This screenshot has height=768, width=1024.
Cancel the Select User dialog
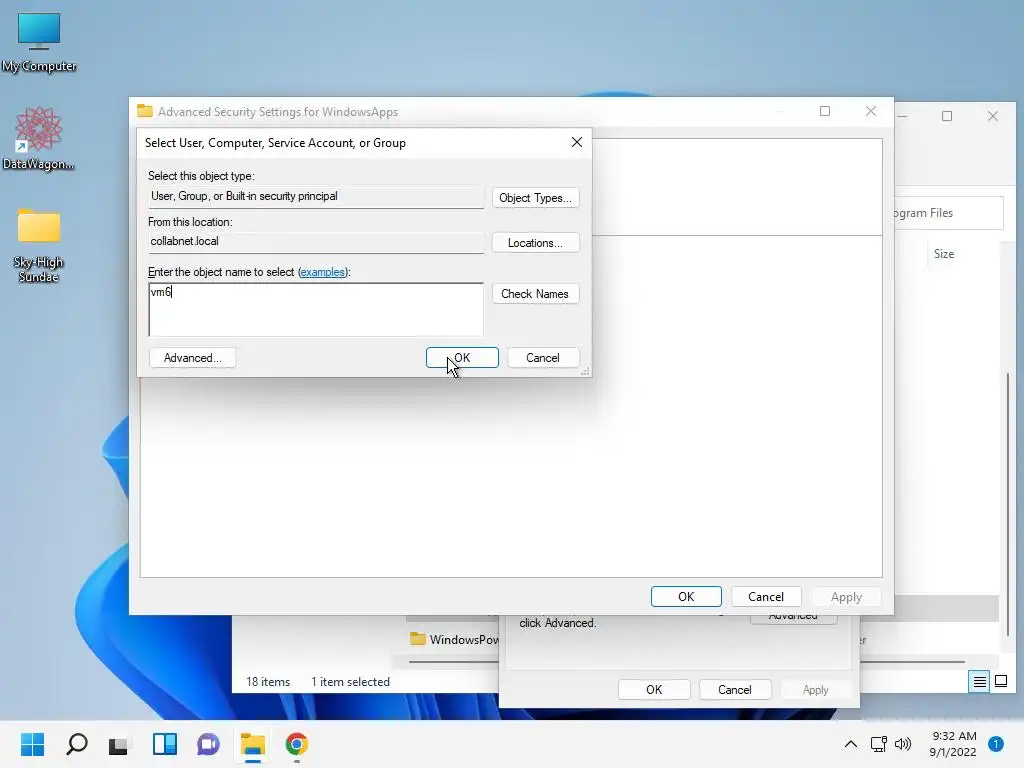click(543, 358)
